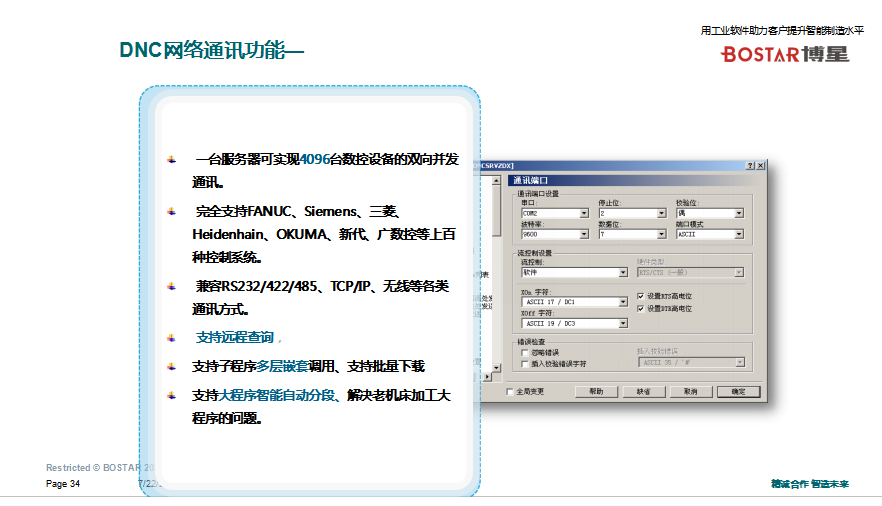
Task: Click the bullet icon beside 兼容RS232/422/485
Action: click(172, 287)
